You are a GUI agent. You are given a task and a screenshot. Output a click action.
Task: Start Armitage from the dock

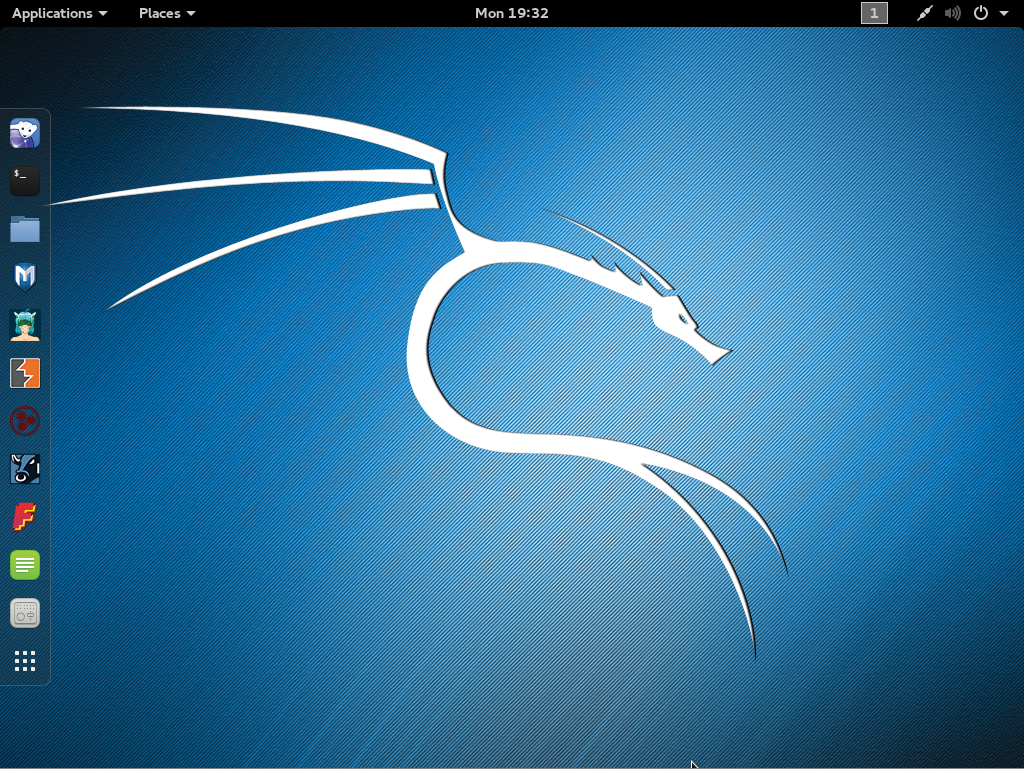25,325
